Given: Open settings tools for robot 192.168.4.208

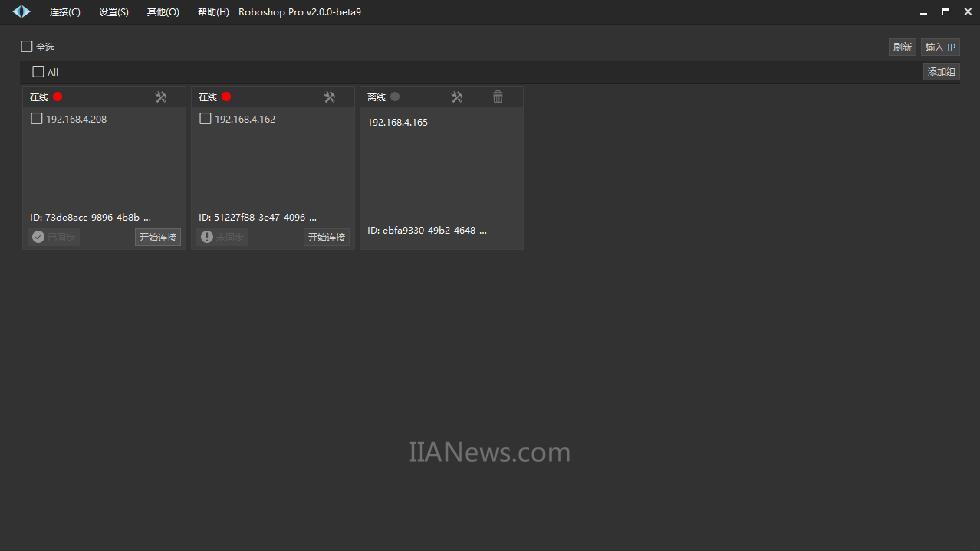Looking at the screenshot, I should [x=161, y=97].
